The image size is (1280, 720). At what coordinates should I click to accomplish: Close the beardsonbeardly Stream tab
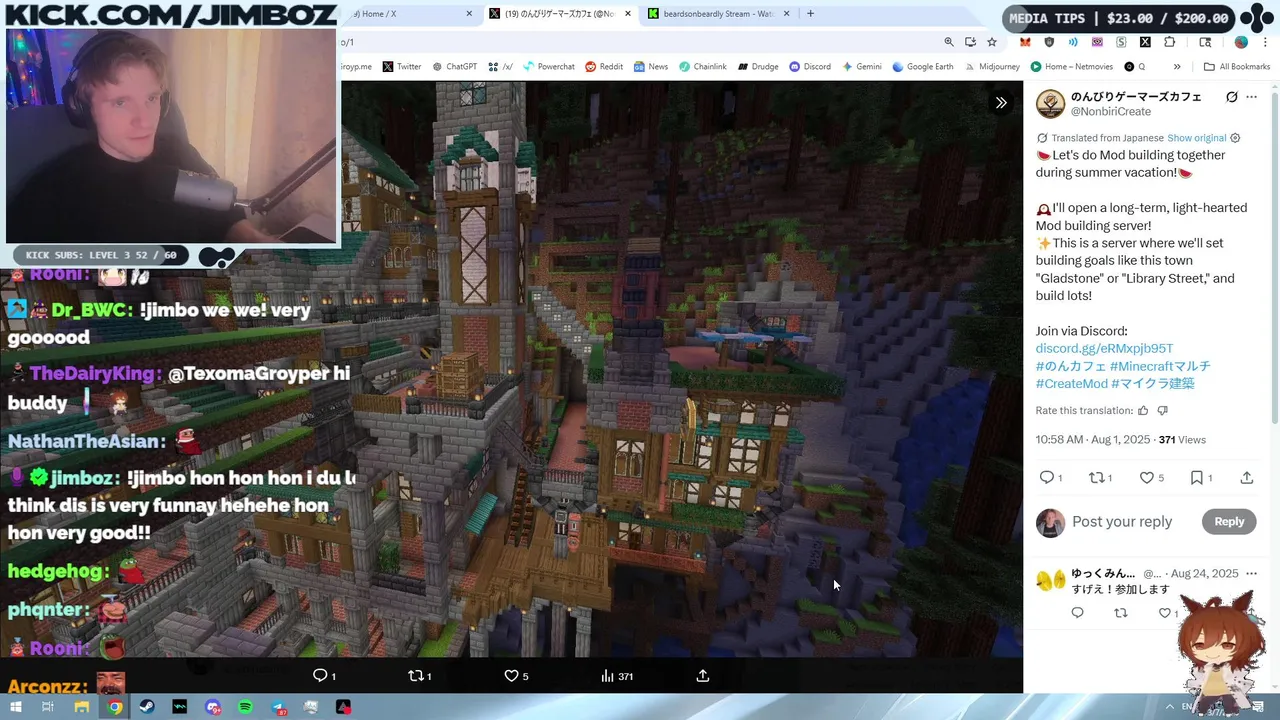tap(787, 14)
